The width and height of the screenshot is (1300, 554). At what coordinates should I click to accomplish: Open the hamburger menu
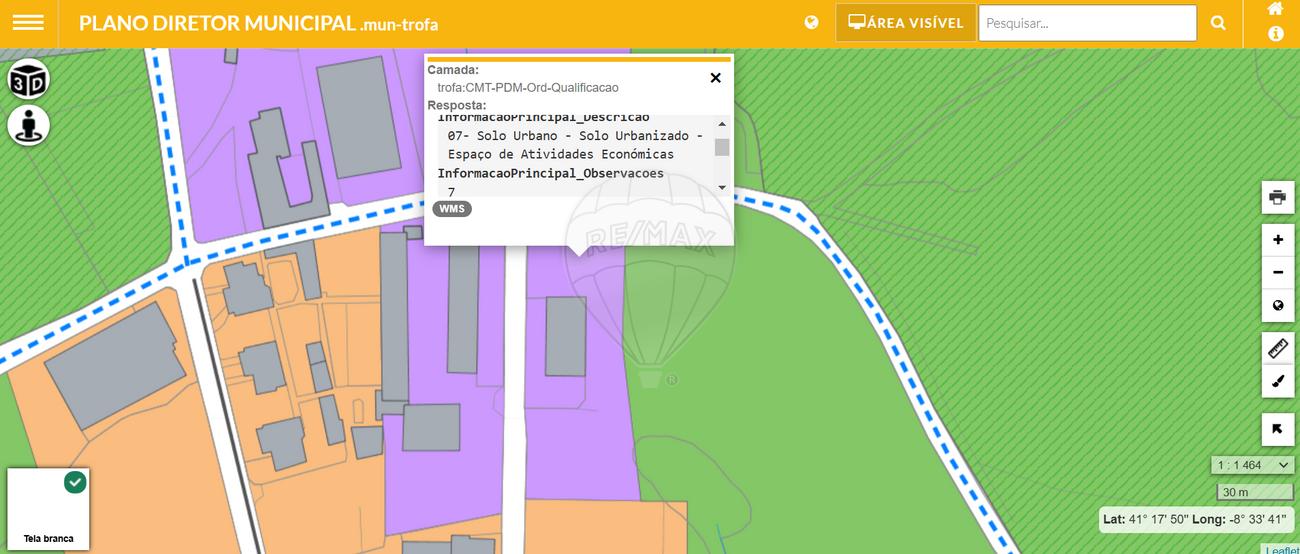point(28,23)
